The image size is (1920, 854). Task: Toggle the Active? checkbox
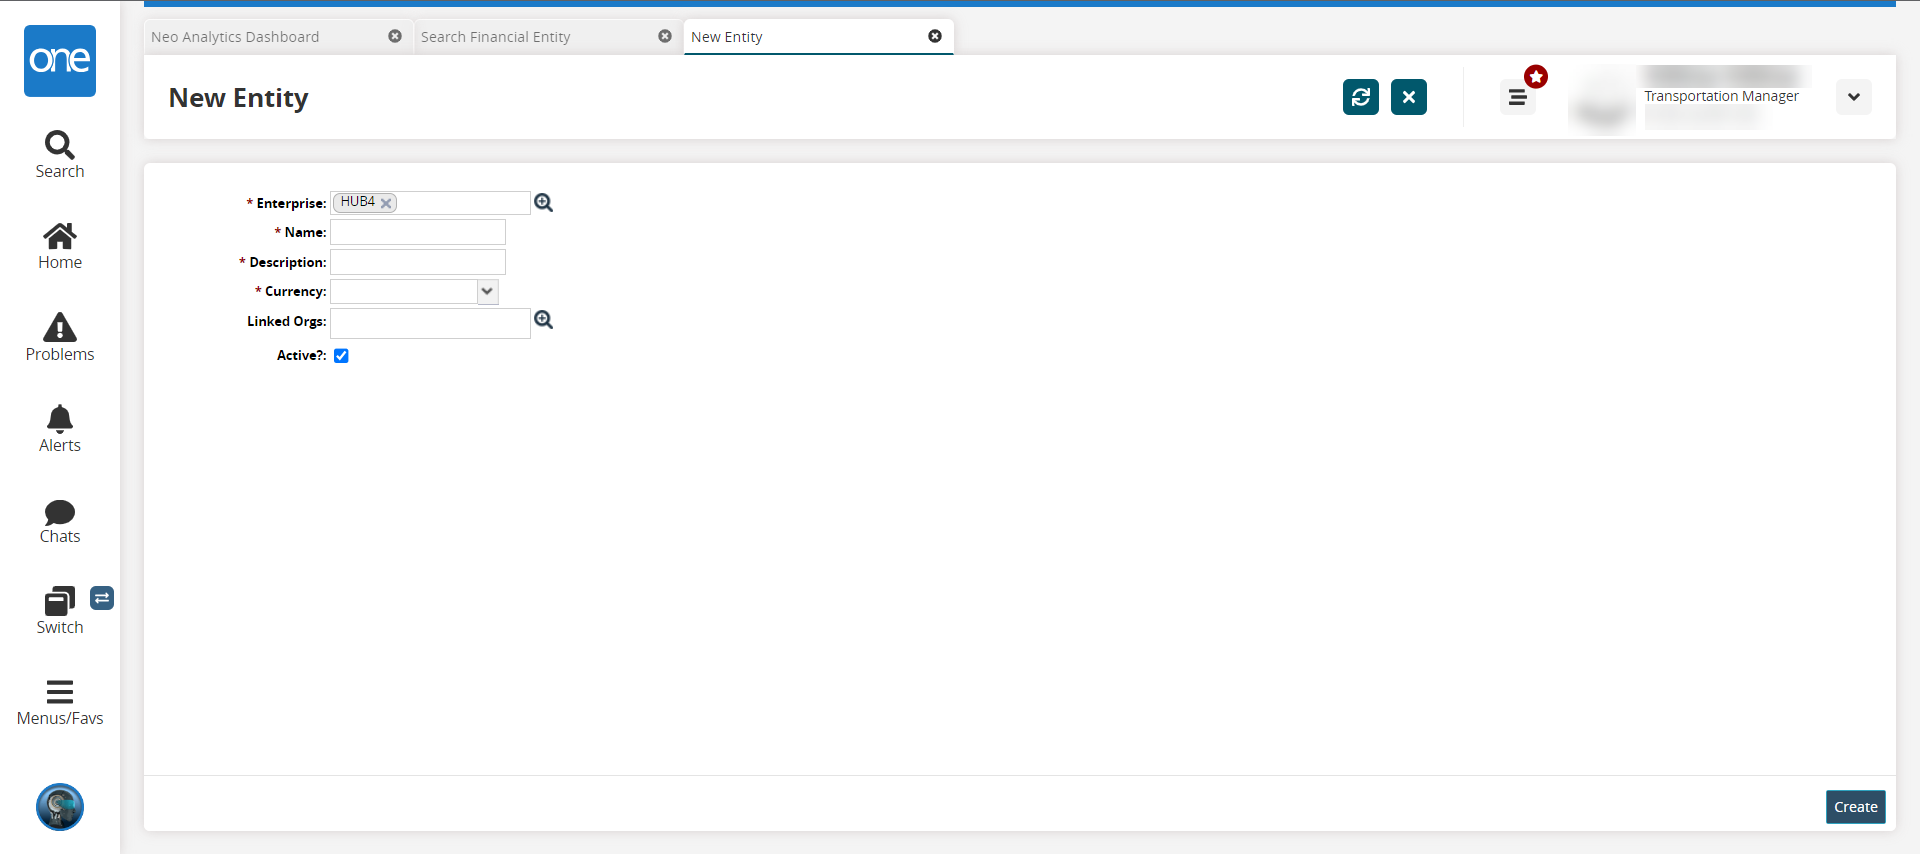coord(341,356)
